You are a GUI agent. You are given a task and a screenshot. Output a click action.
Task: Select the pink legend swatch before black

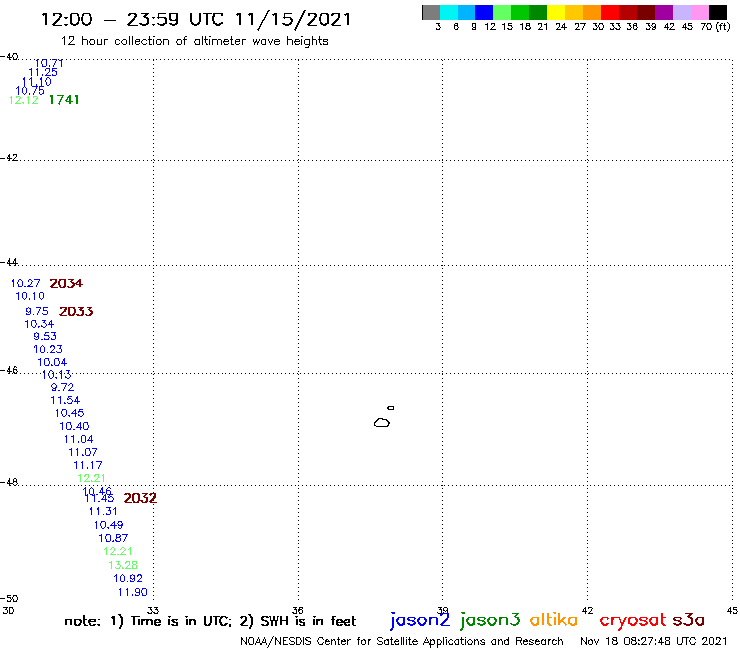699,12
